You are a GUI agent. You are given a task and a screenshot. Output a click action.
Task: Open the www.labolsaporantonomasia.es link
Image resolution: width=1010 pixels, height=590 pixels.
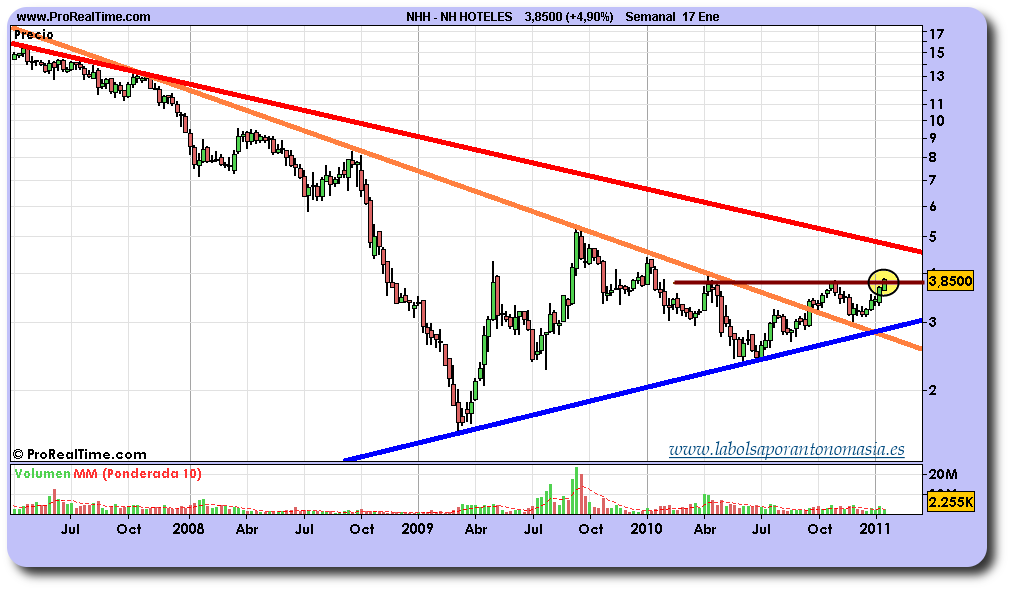click(x=786, y=449)
